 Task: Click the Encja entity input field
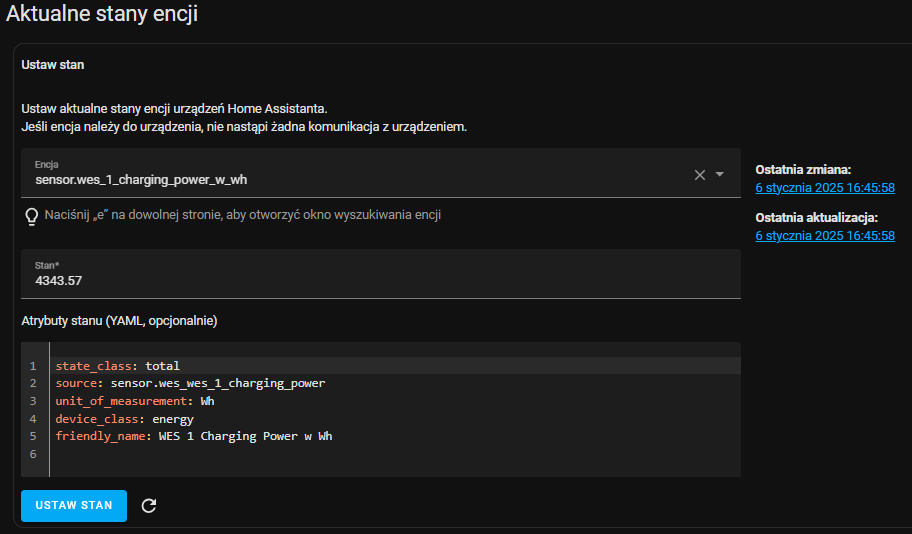point(355,173)
